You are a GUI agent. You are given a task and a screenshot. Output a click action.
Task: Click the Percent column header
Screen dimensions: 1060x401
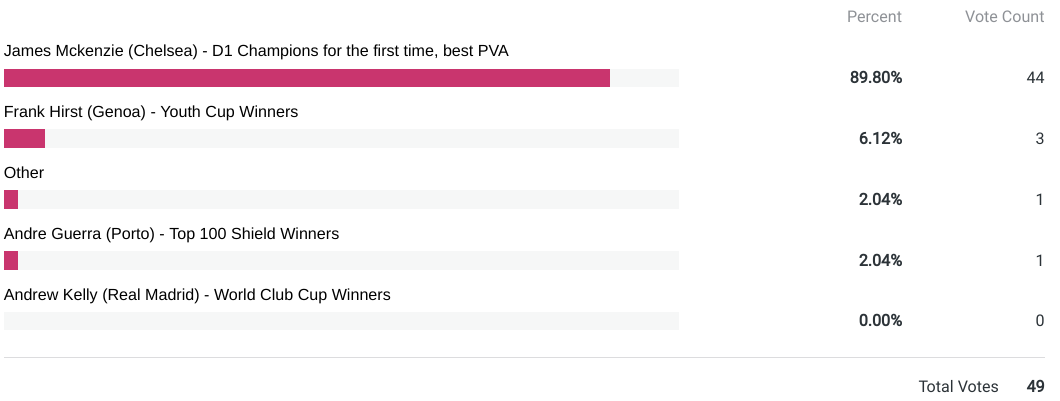point(874,17)
